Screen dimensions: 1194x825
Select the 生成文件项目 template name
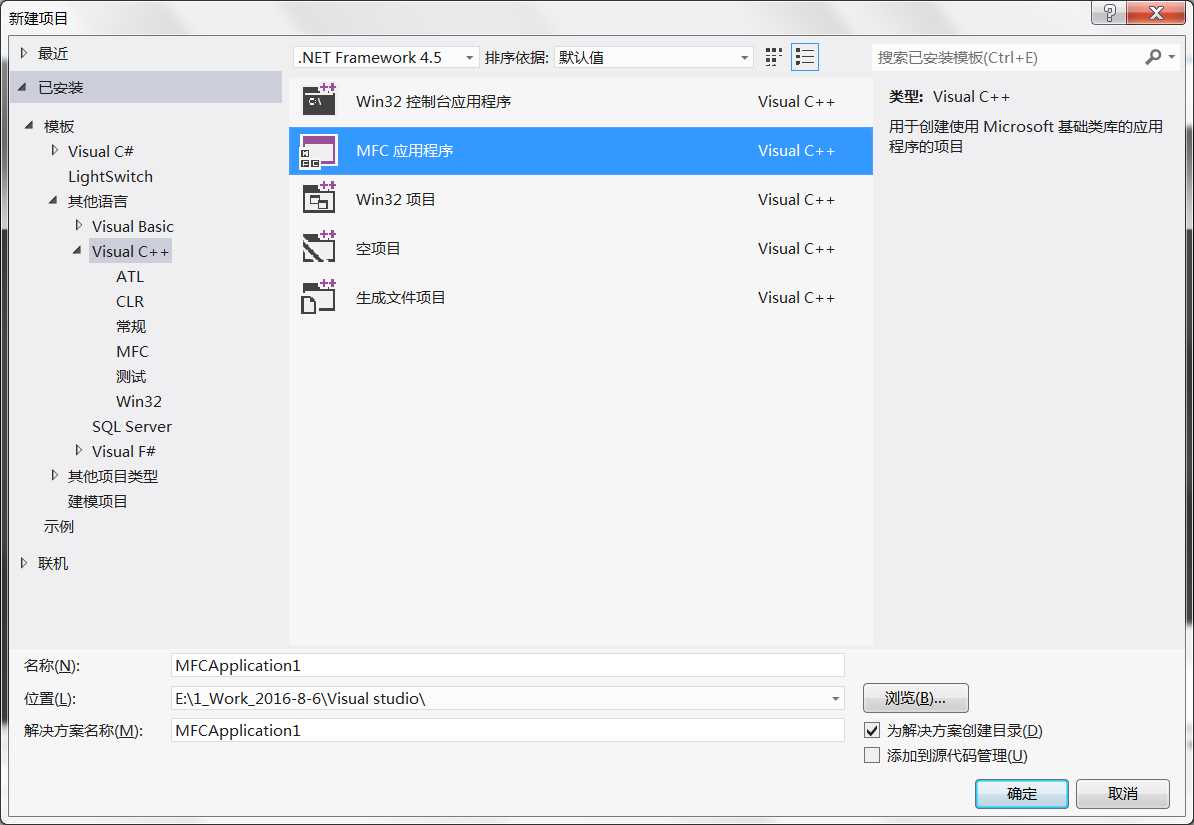click(400, 297)
